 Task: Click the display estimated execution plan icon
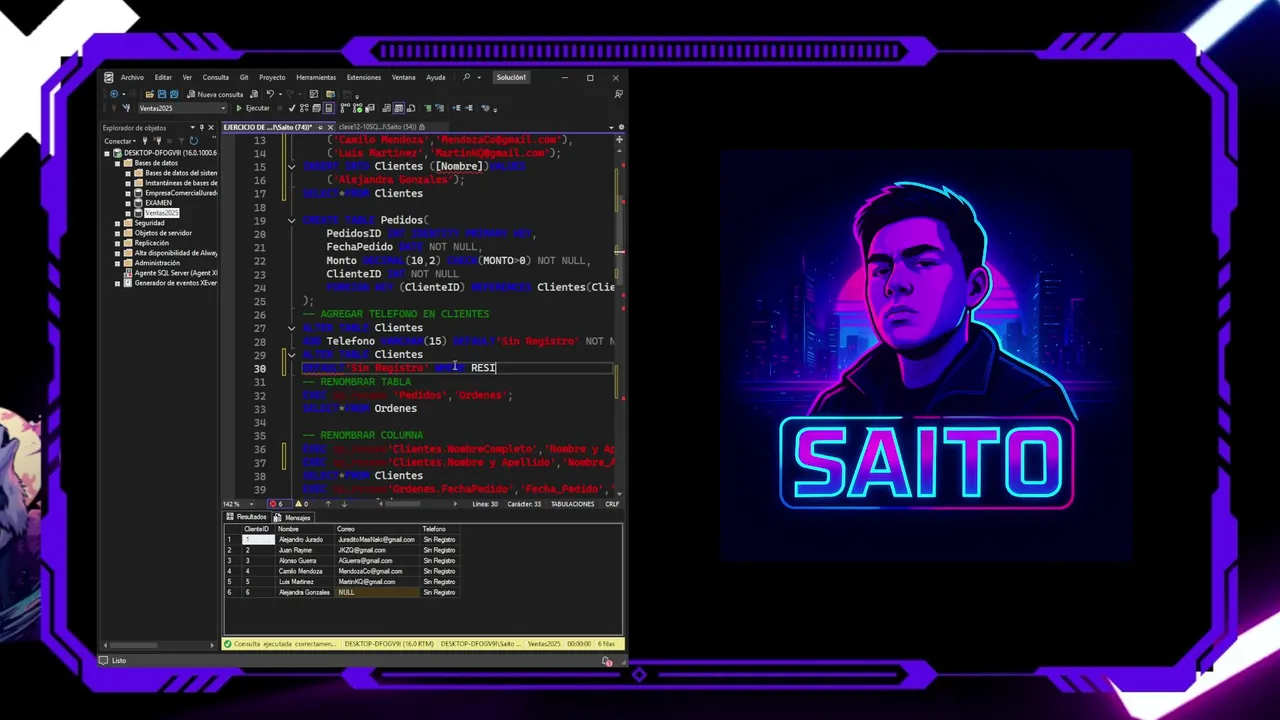[303, 108]
